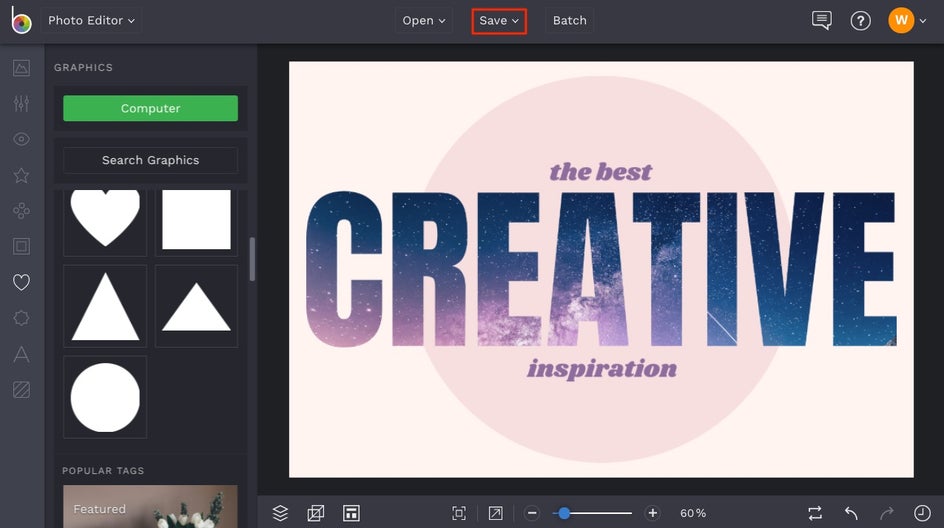Screen dimensions: 944x528
Task: Open the Featured popular tag thumbnail
Action: coord(151,506)
